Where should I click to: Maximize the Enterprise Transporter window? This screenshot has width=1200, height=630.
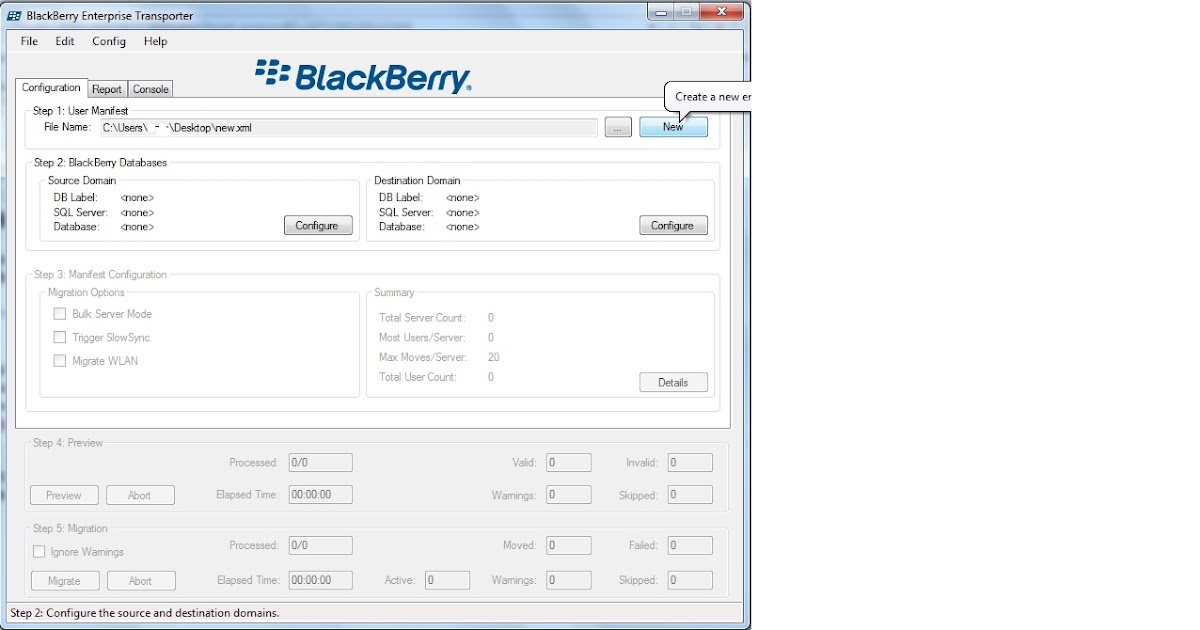pos(687,12)
